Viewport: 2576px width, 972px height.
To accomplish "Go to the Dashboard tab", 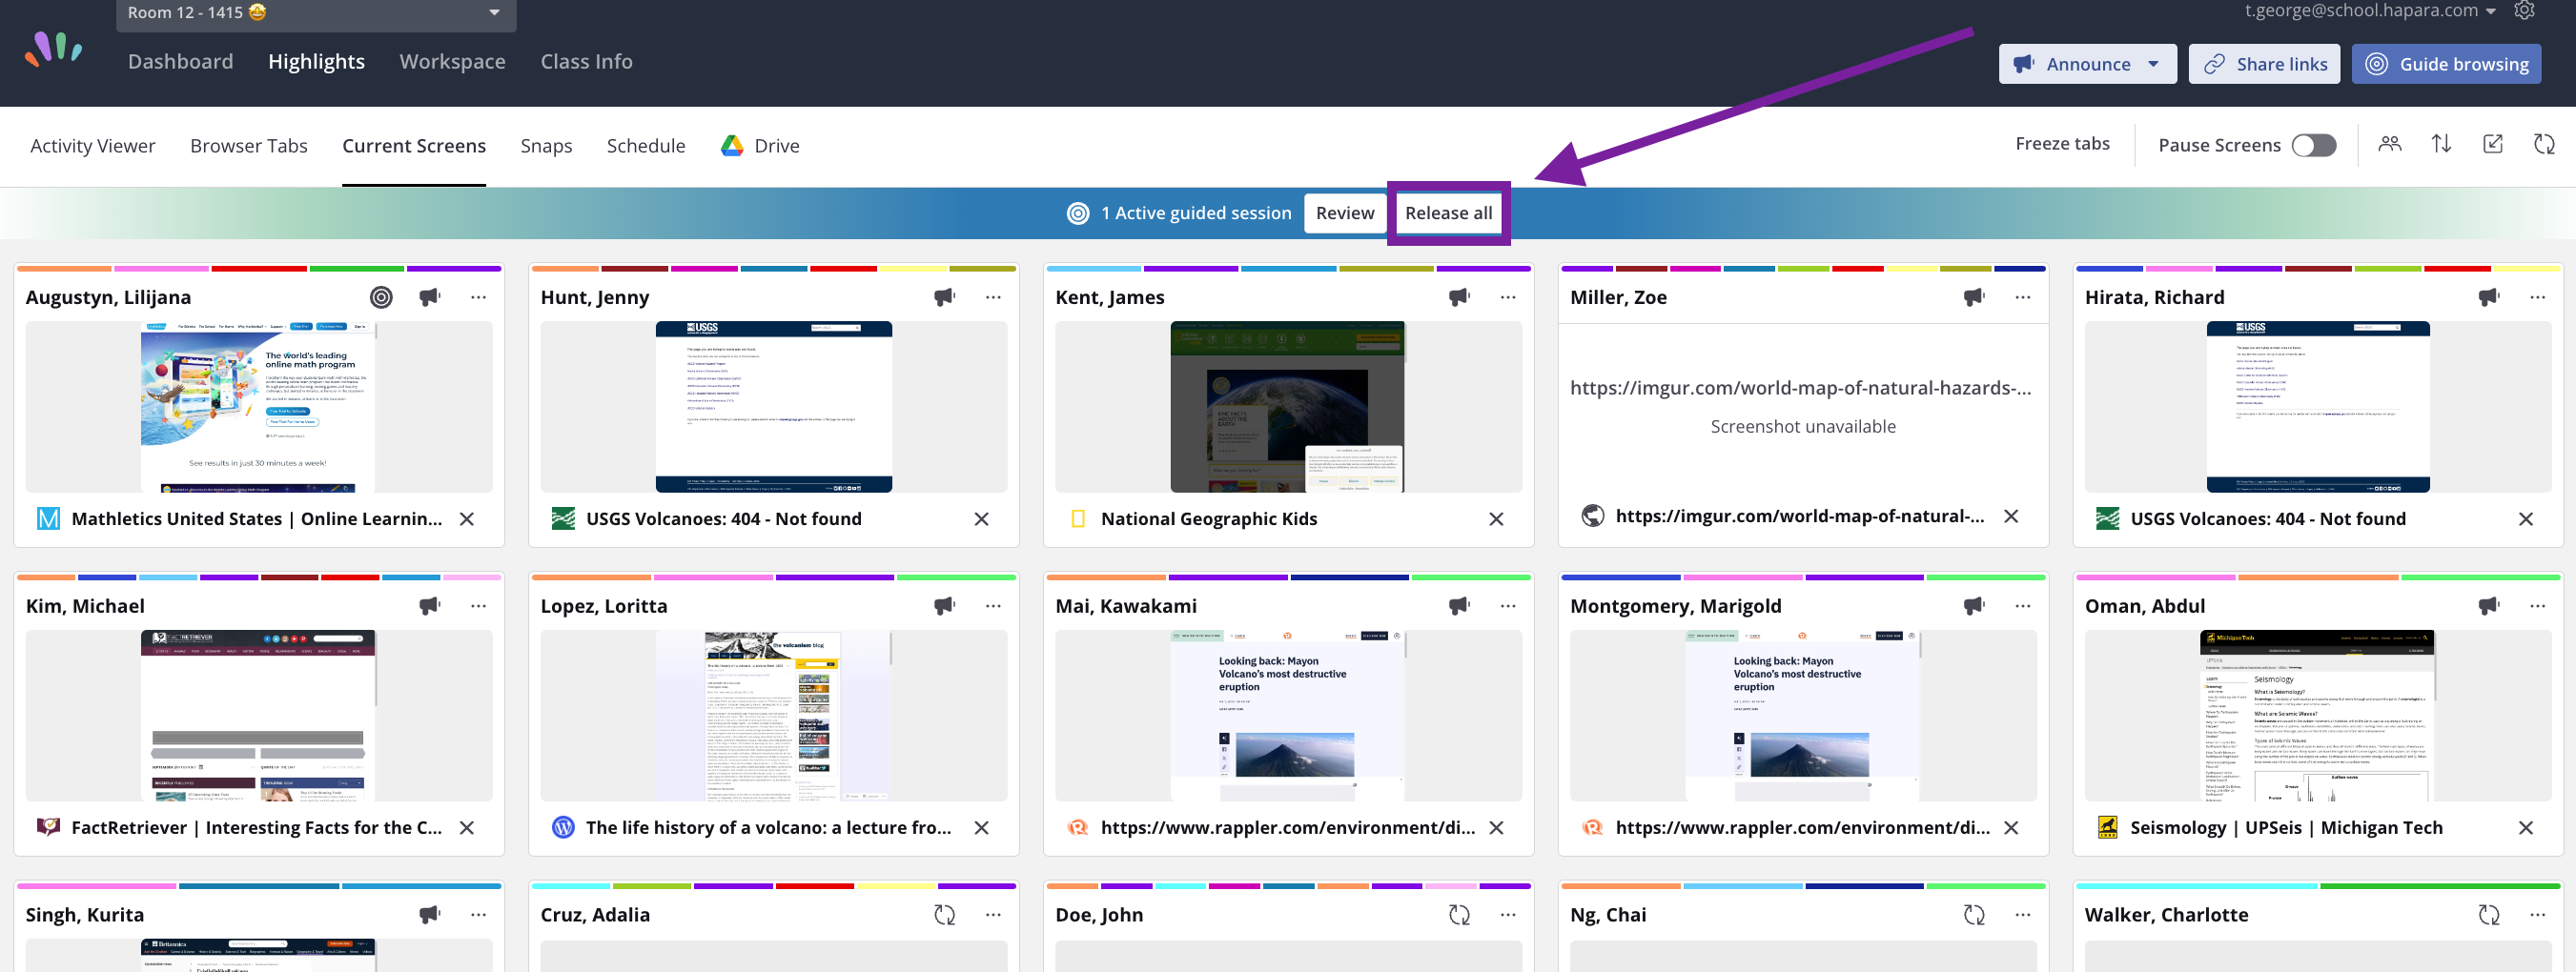I will coord(180,61).
